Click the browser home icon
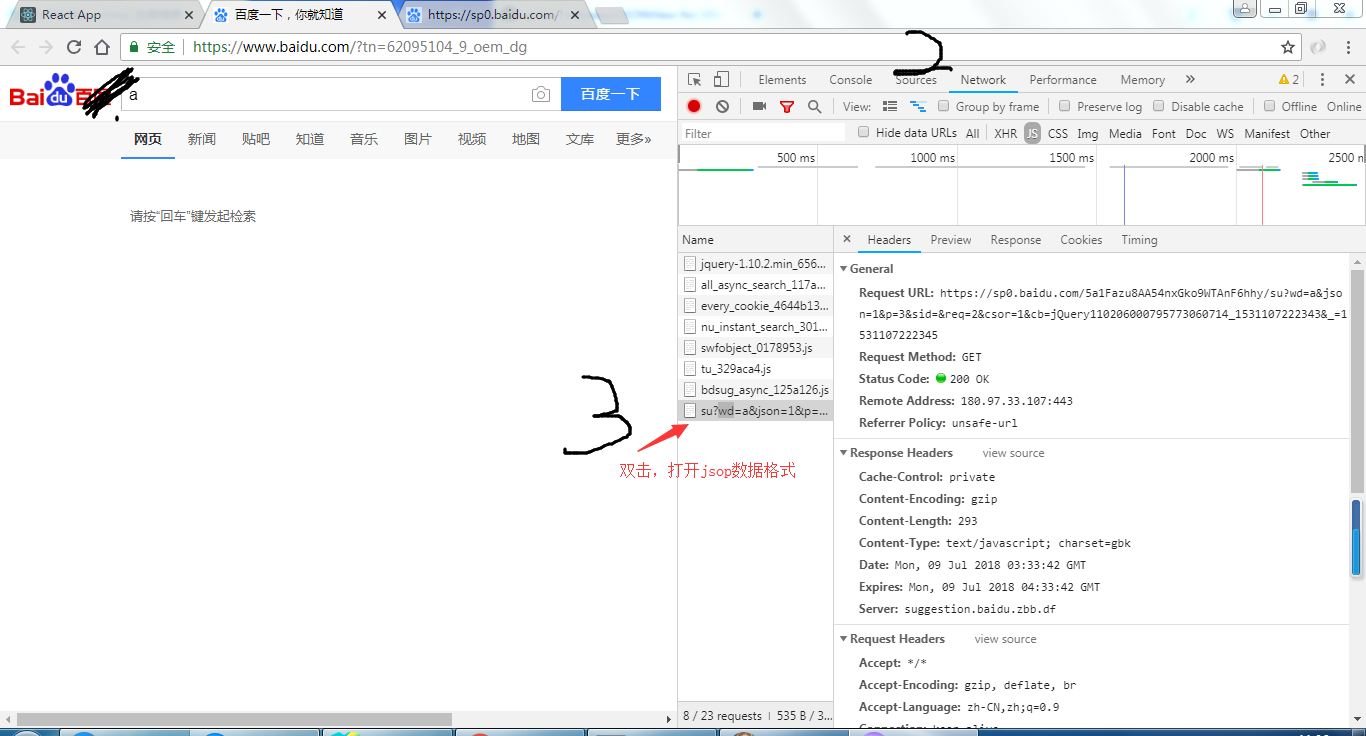The height and width of the screenshot is (736, 1366). pyautogui.click(x=102, y=47)
